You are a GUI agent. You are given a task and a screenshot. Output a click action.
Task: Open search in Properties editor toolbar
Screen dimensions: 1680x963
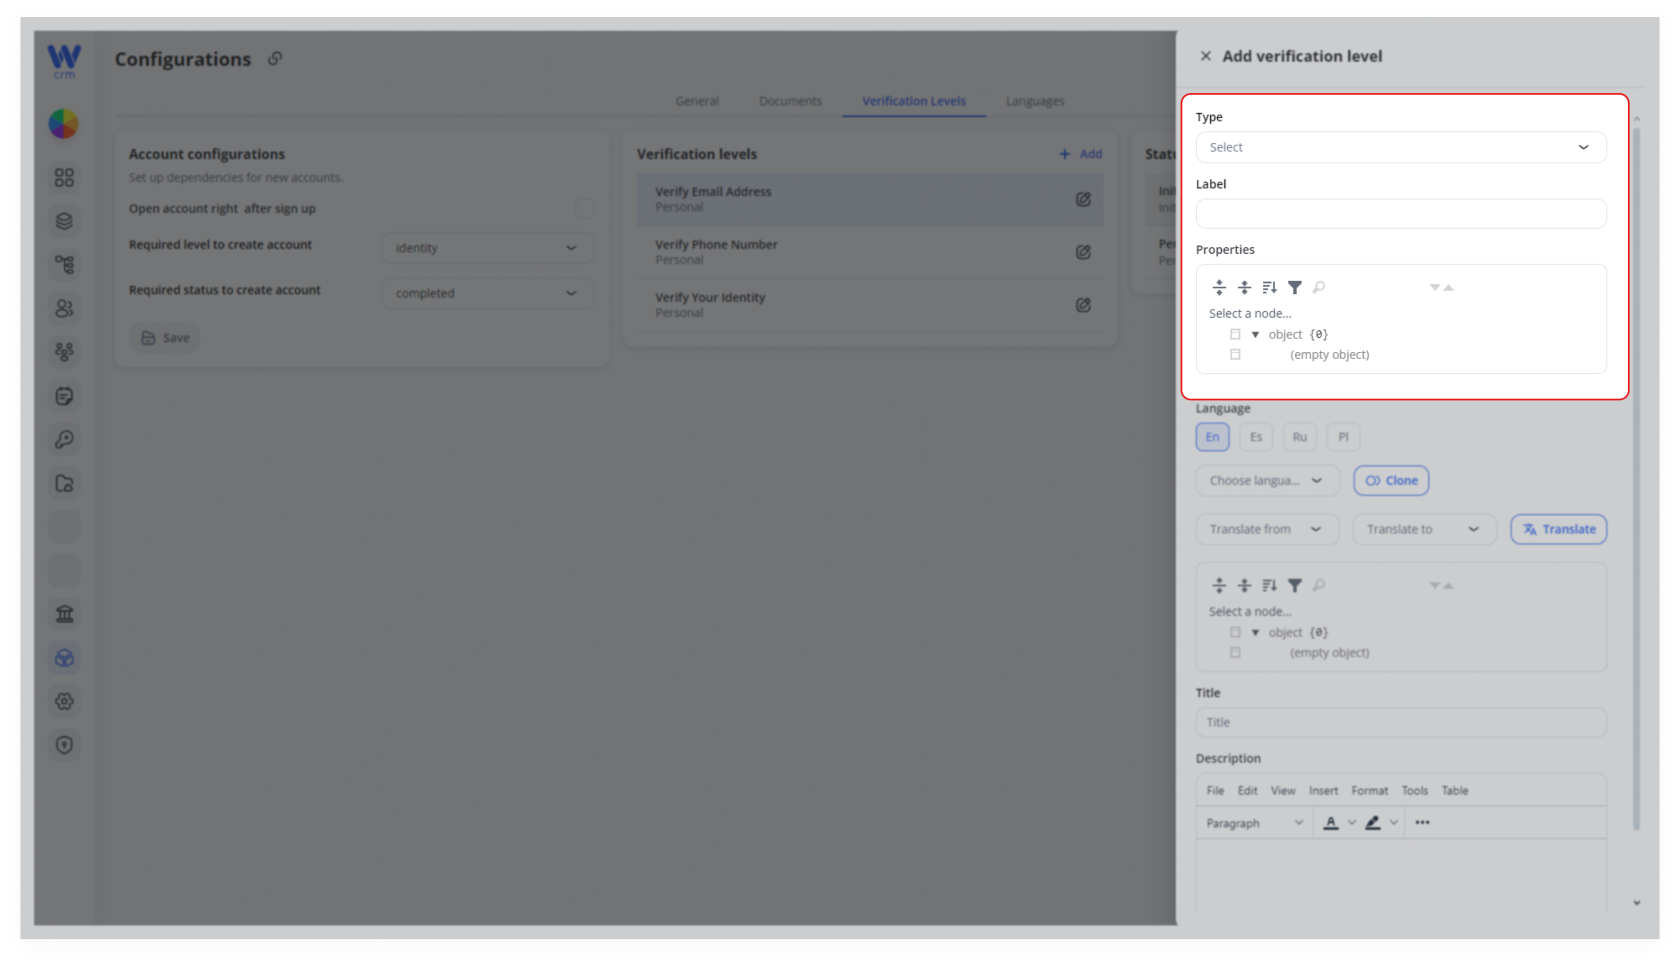[1319, 287]
